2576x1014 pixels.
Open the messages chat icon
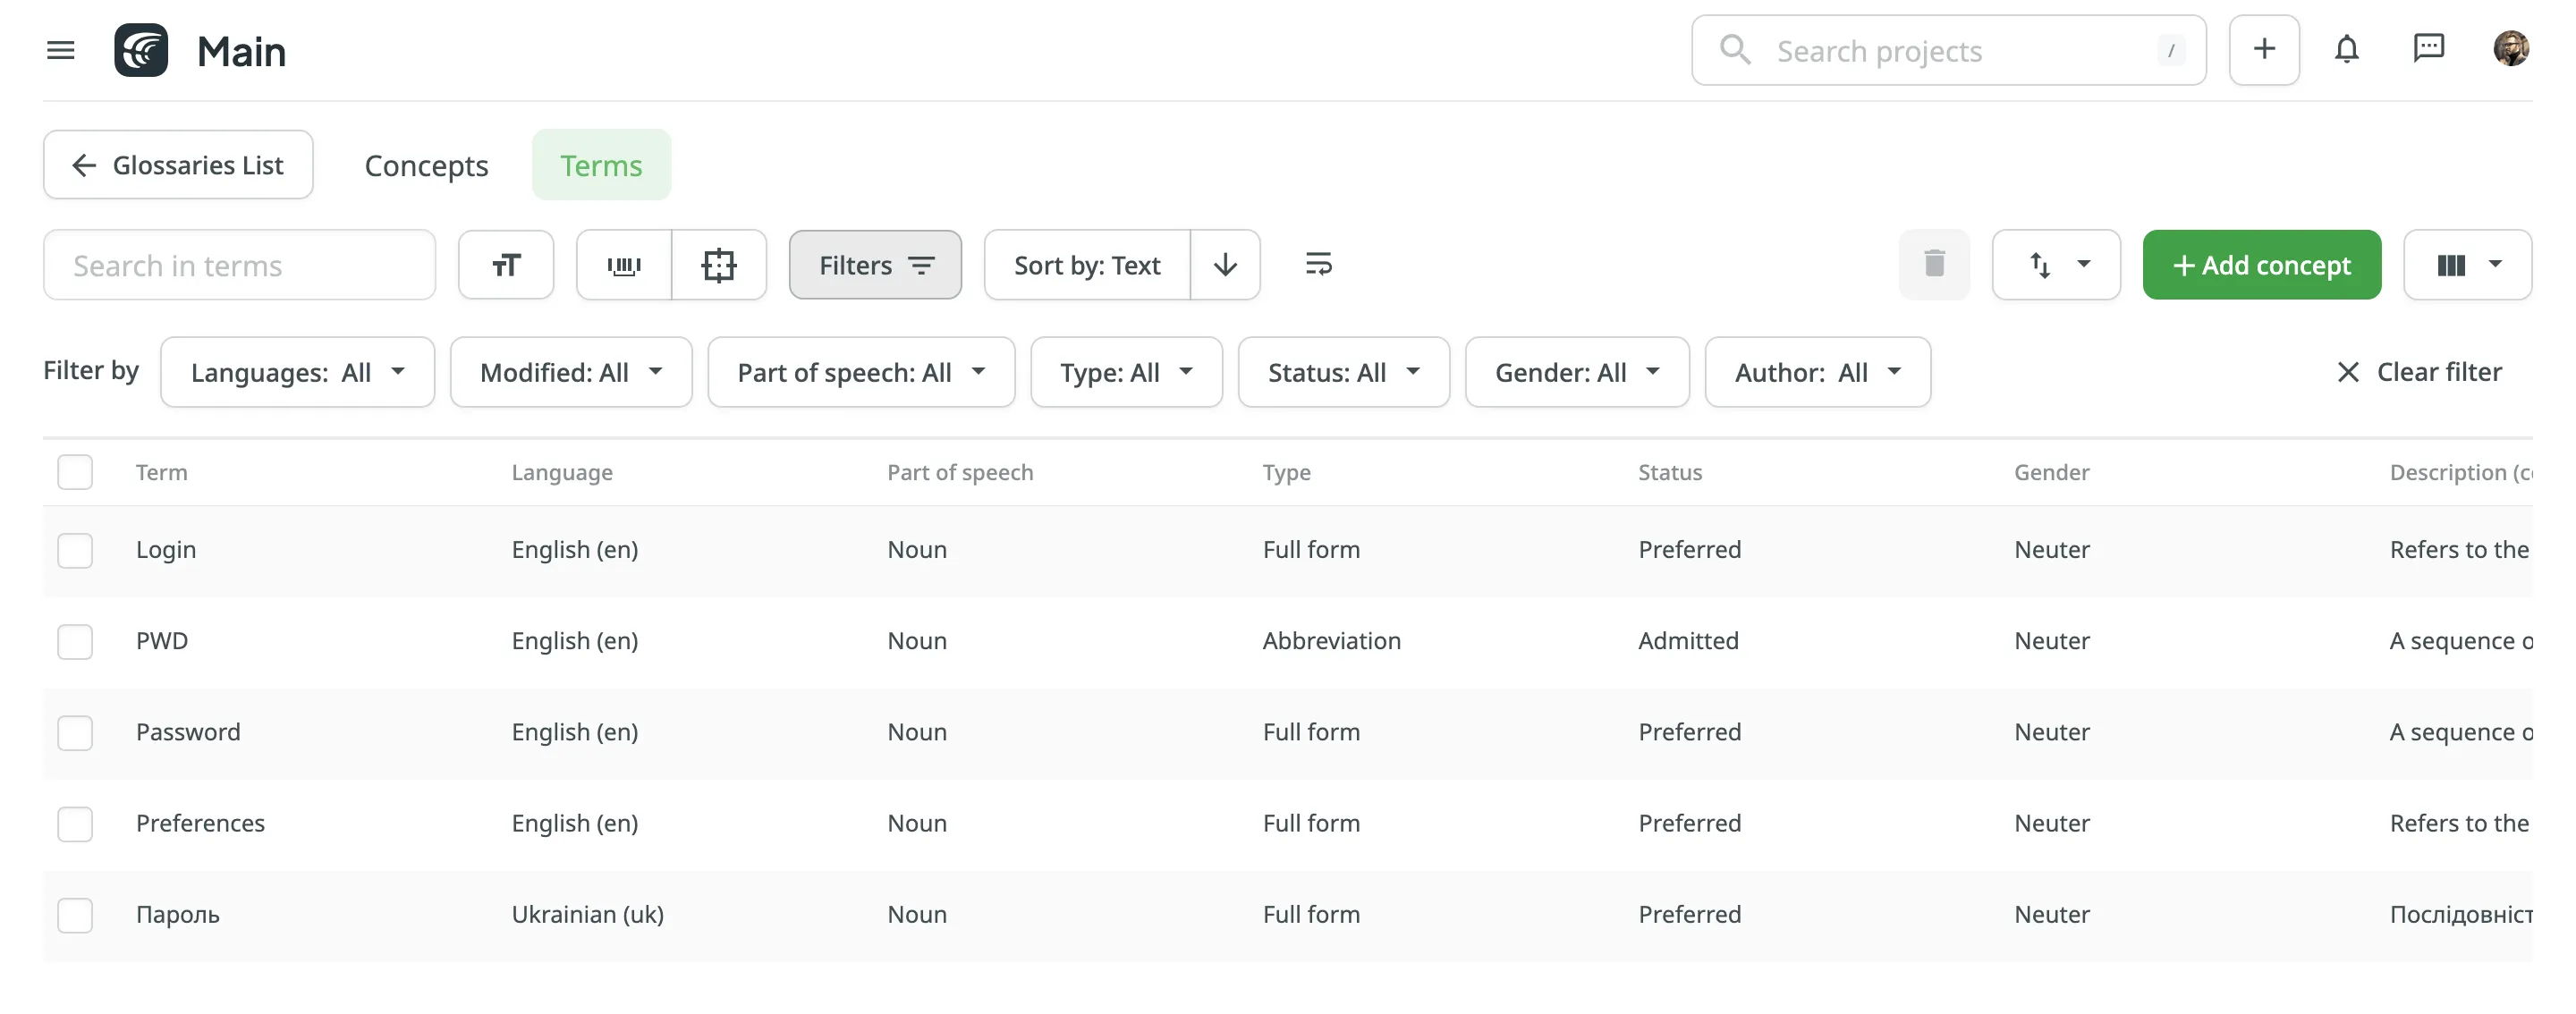click(2428, 49)
